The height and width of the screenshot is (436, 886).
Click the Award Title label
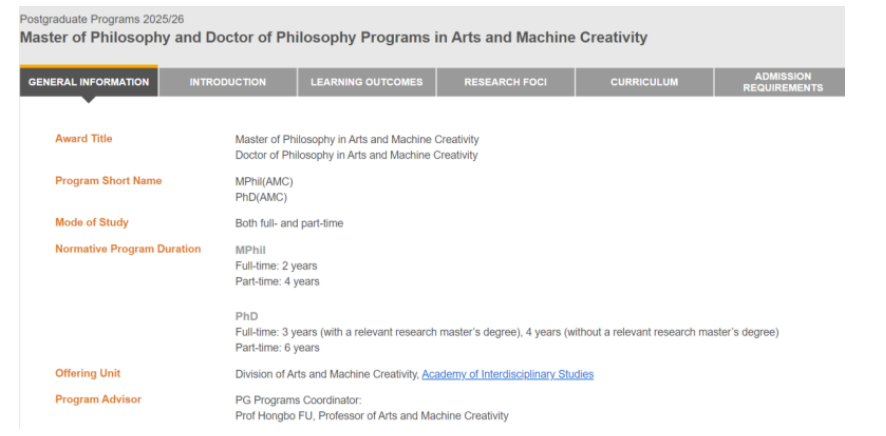point(84,139)
